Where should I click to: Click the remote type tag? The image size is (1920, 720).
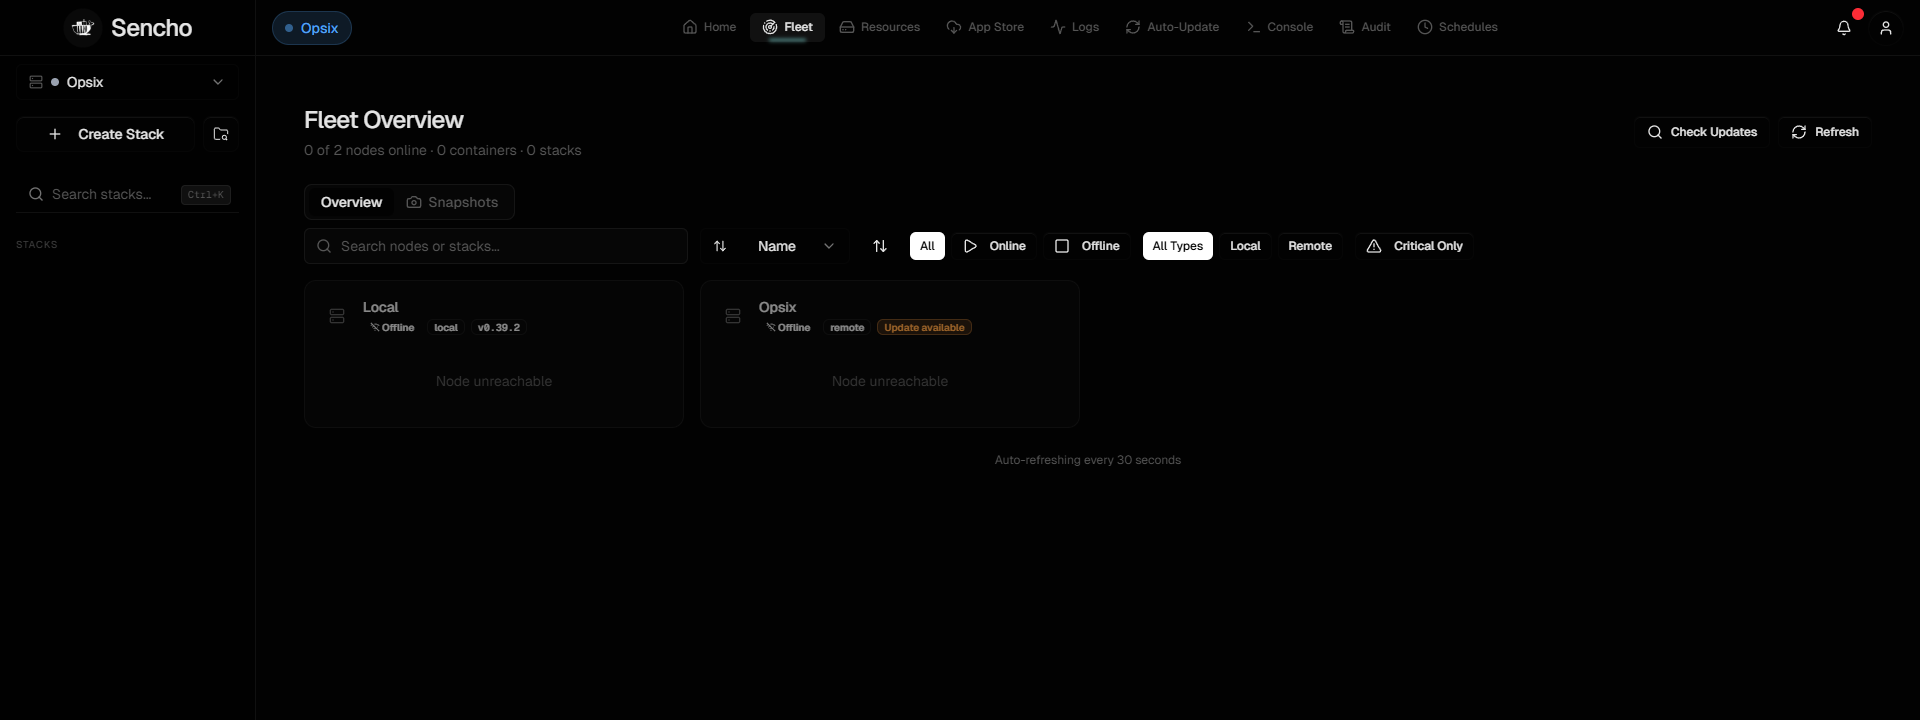coord(847,328)
